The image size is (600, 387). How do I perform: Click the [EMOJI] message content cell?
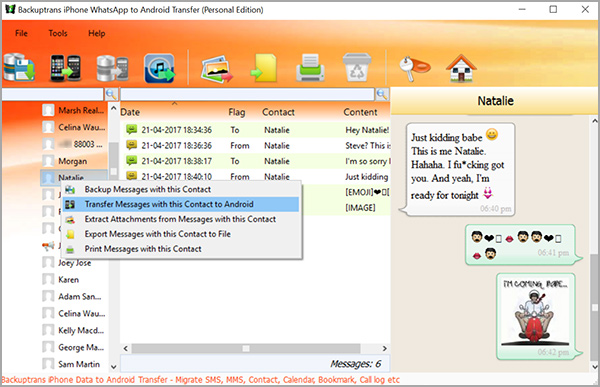tap(366, 192)
